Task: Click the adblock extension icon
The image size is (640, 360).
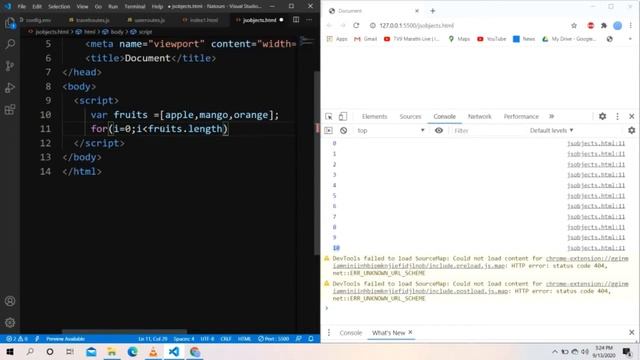Action: (591, 25)
